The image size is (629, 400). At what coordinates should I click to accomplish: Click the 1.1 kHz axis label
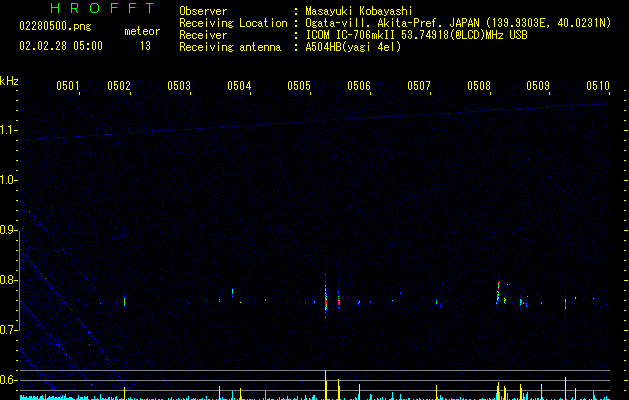click(x=8, y=130)
